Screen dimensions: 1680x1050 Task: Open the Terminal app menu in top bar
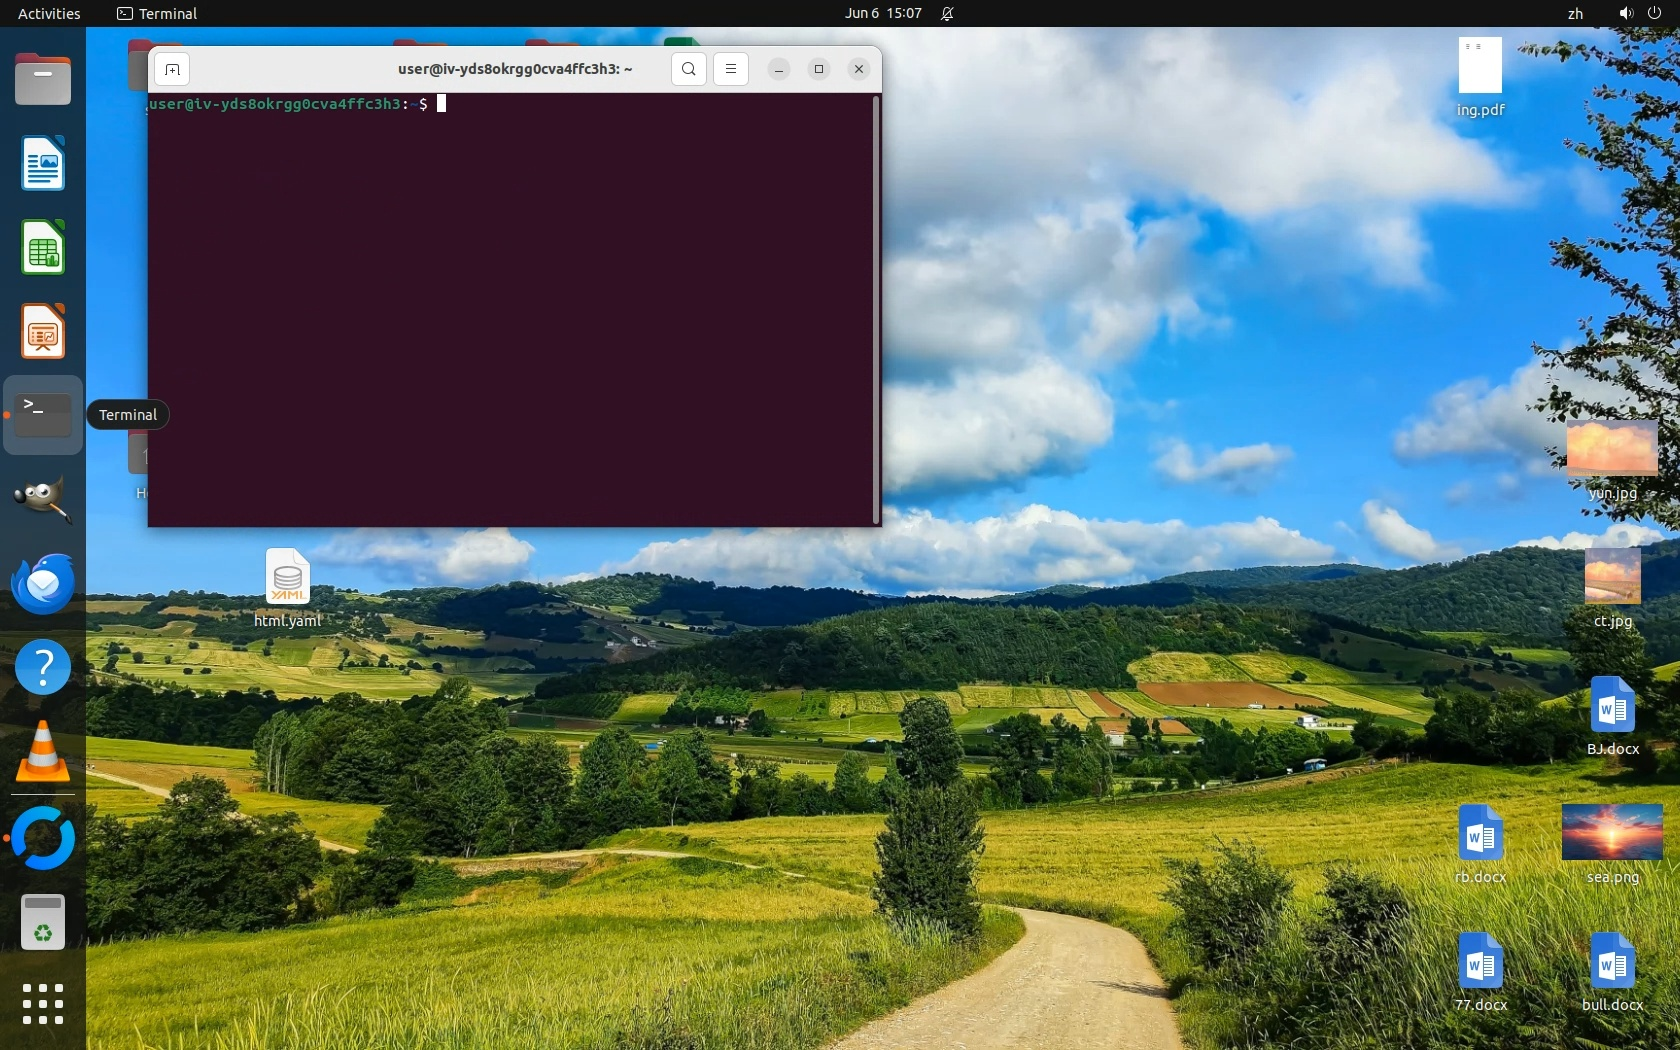click(x=157, y=13)
